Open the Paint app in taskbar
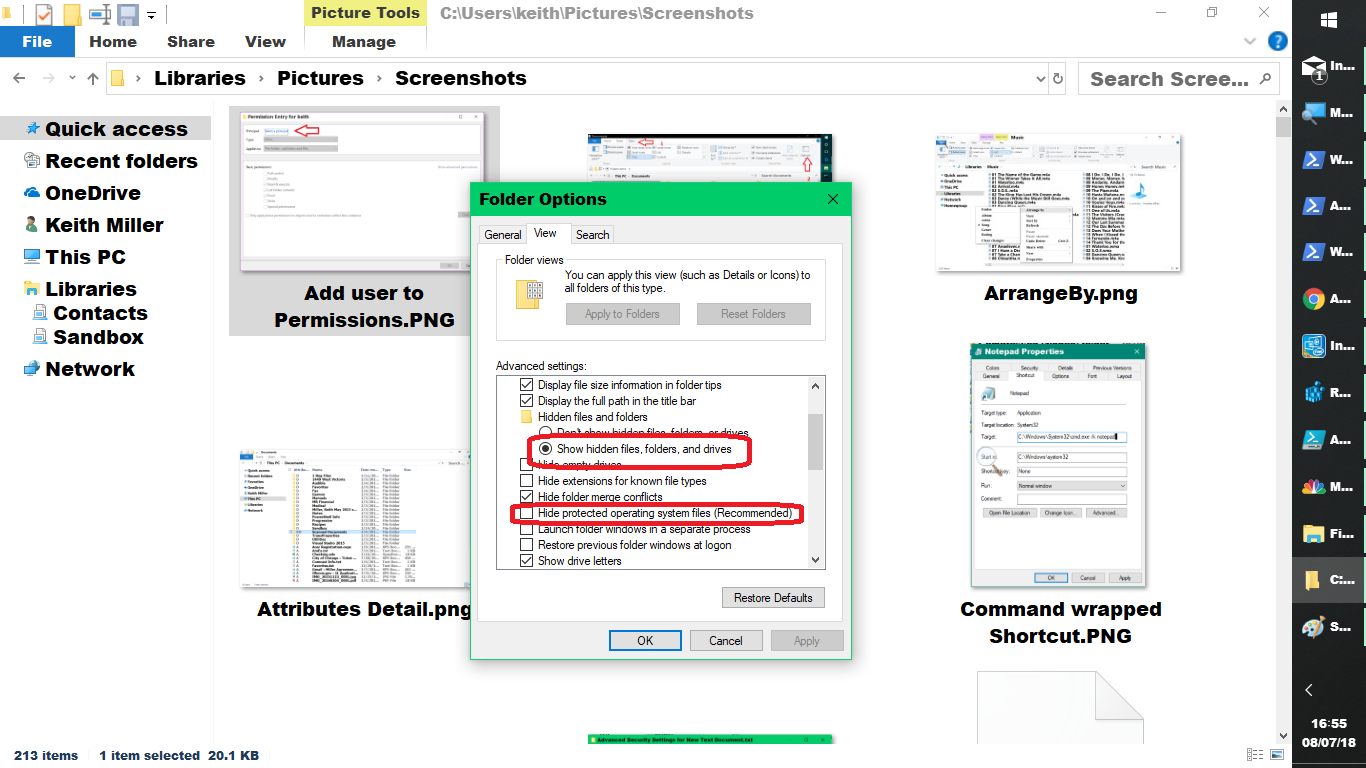Image resolution: width=1366 pixels, height=768 pixels. pyautogui.click(x=1329, y=626)
